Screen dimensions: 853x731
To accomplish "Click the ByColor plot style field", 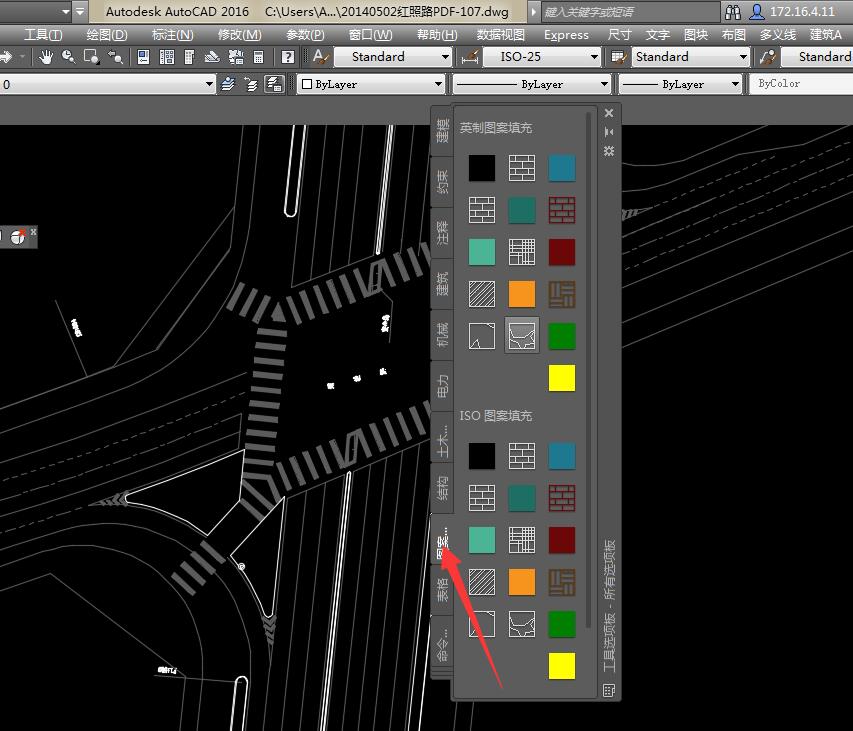I will point(801,84).
